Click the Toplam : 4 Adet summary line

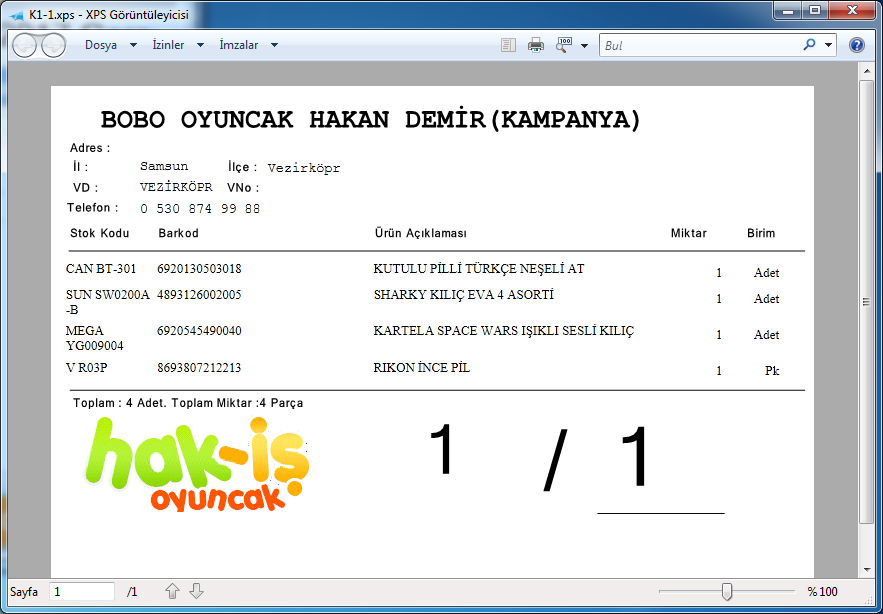188,403
